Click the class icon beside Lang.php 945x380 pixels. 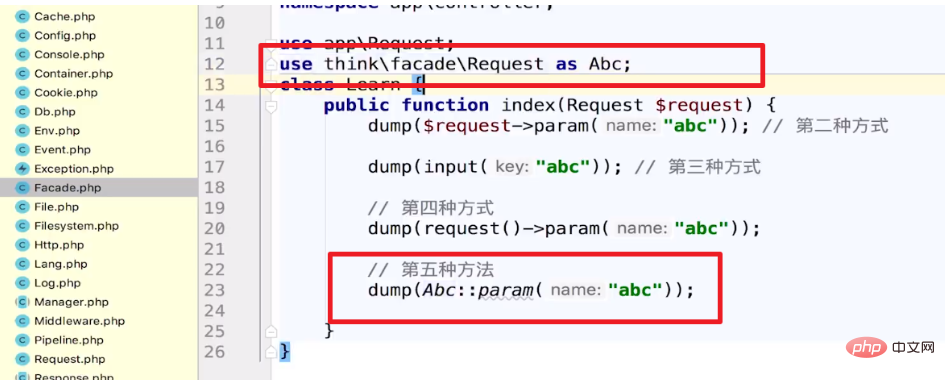22,264
